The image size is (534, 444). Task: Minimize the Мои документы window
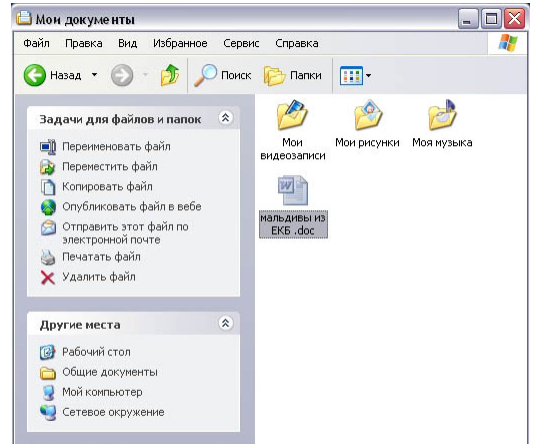click(468, 19)
